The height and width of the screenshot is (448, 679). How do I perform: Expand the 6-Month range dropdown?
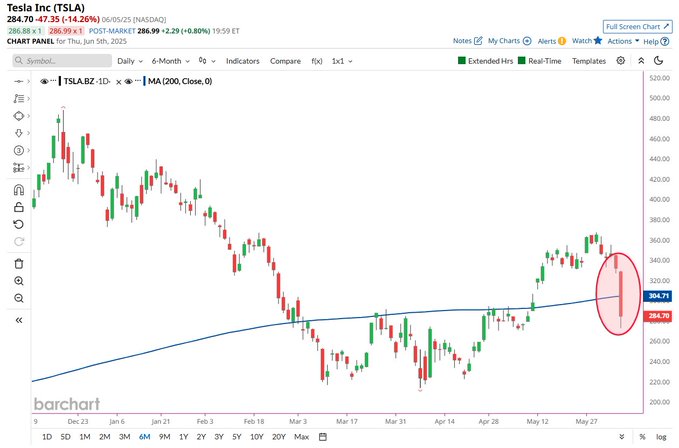pyautogui.click(x=171, y=61)
